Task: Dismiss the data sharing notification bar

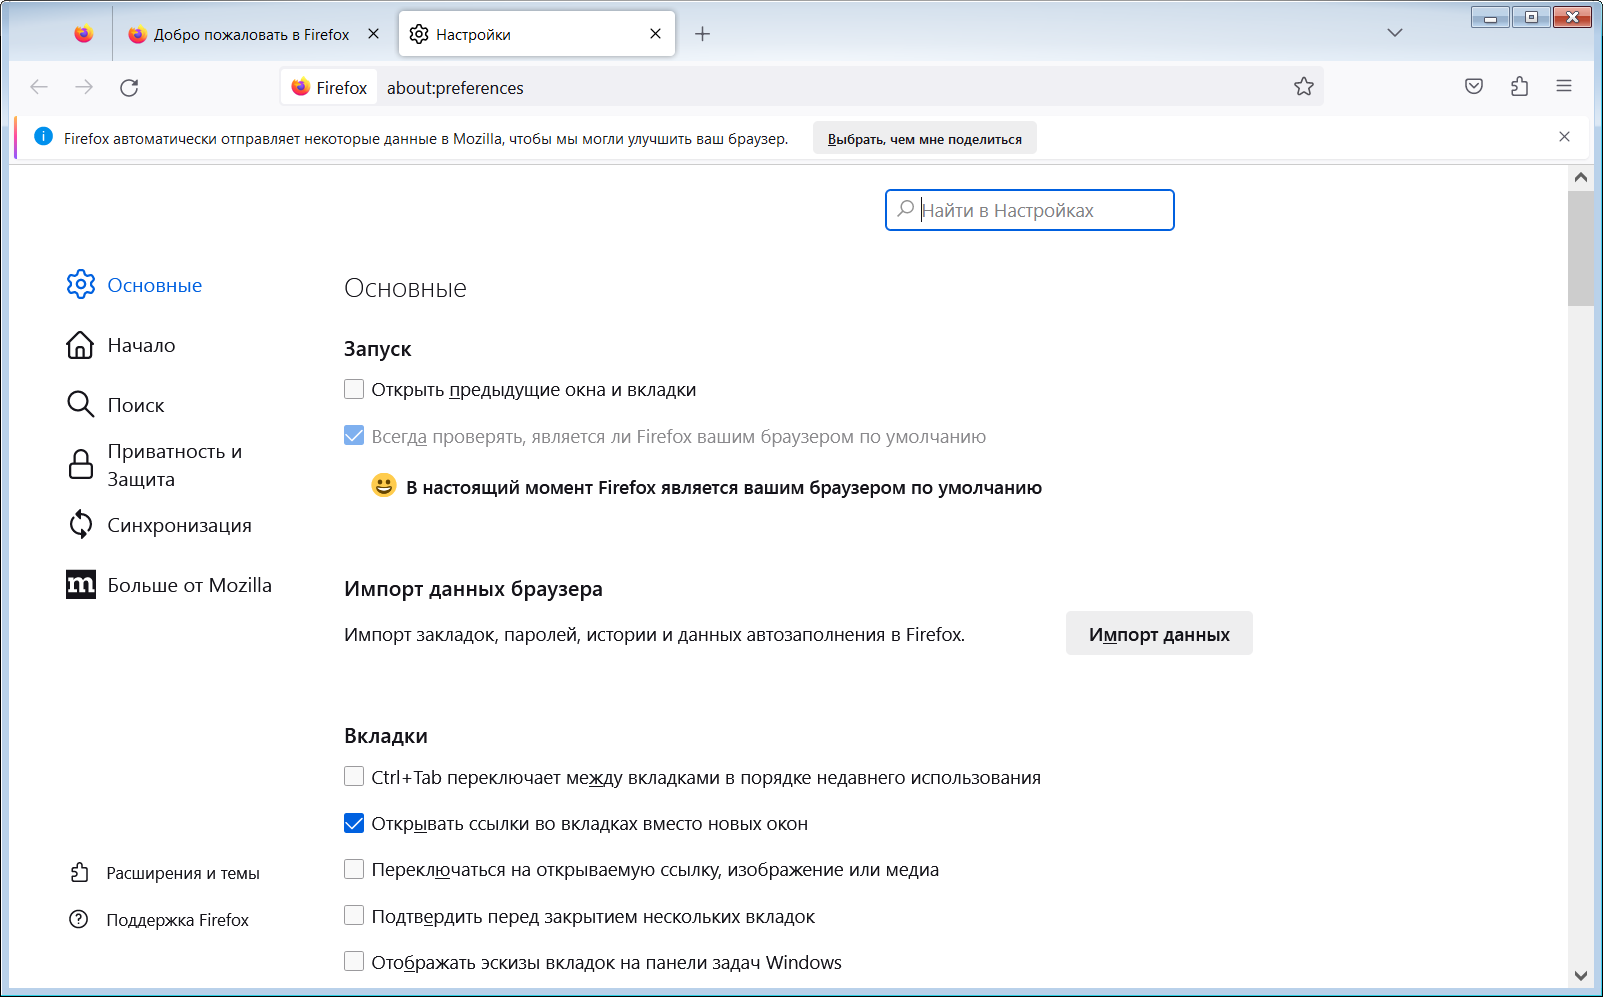Action: [x=1564, y=137]
